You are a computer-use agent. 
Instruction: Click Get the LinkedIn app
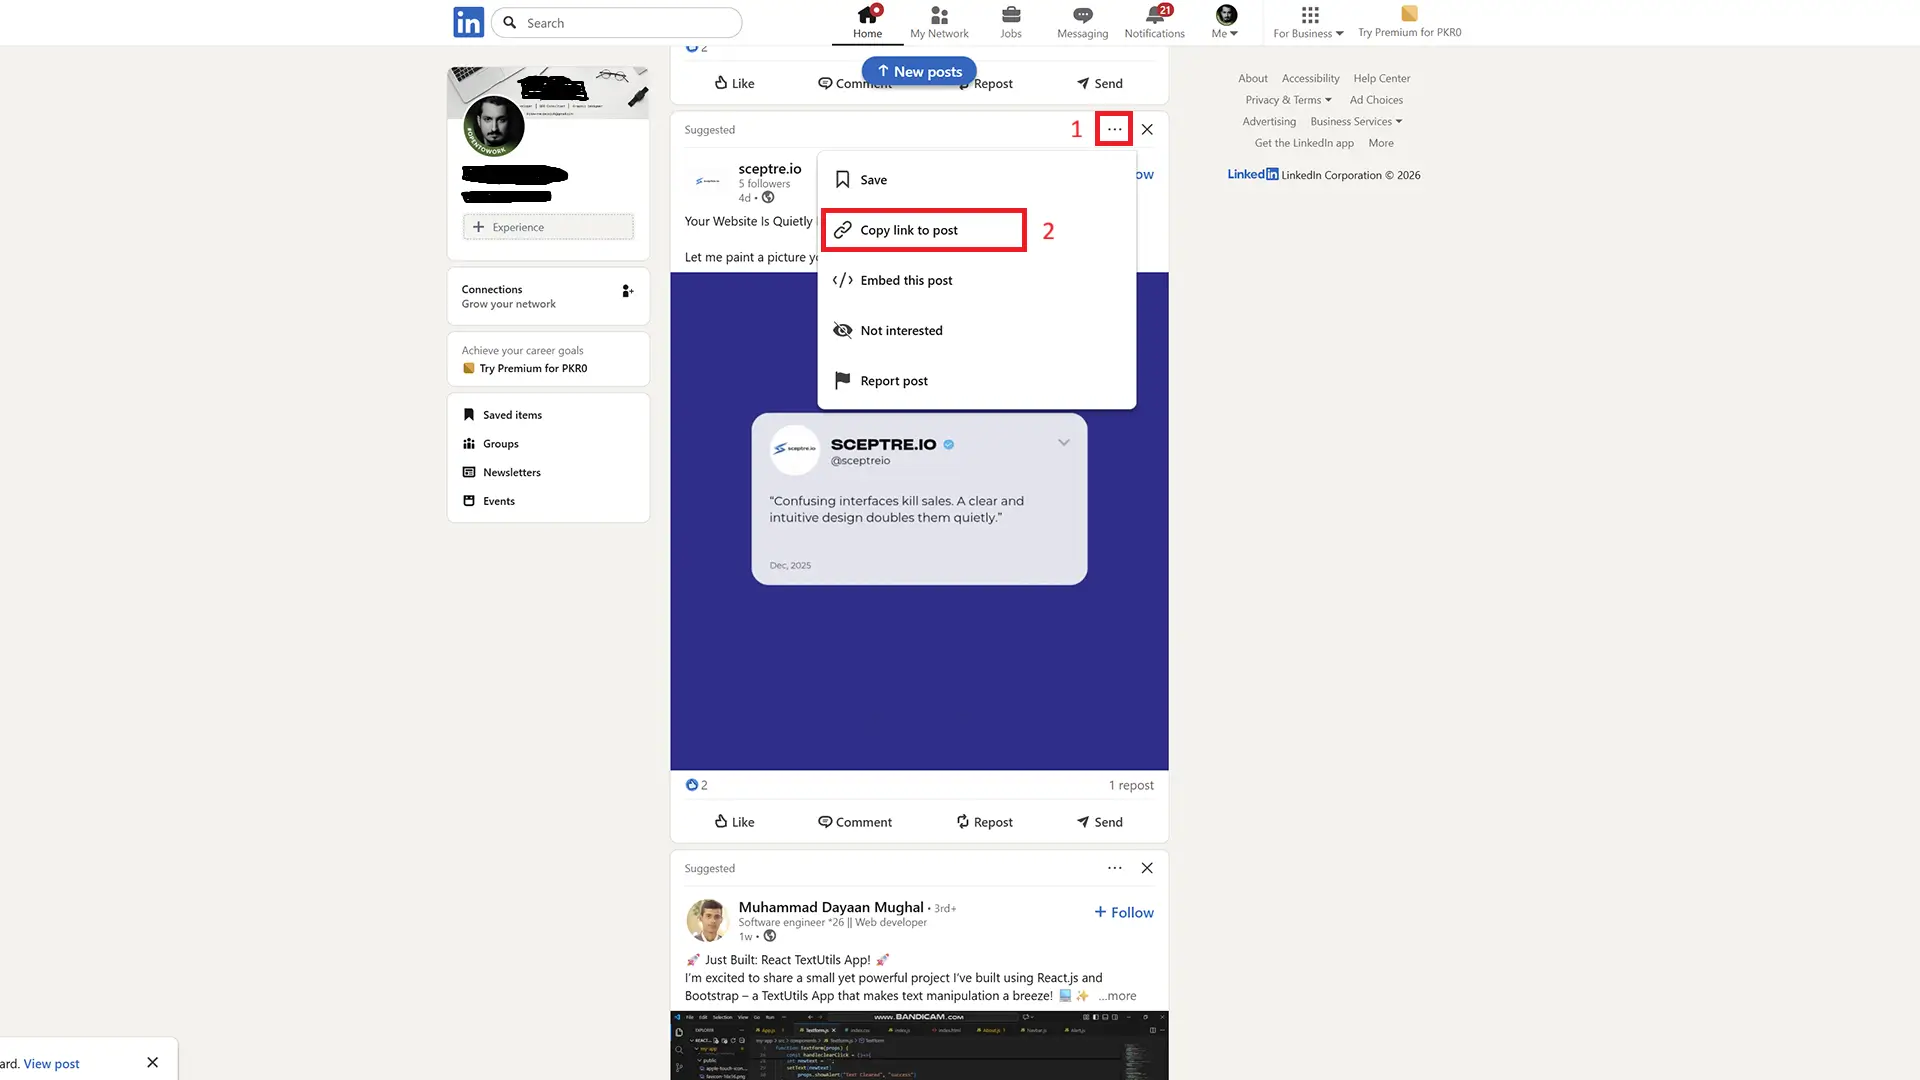(x=1304, y=143)
